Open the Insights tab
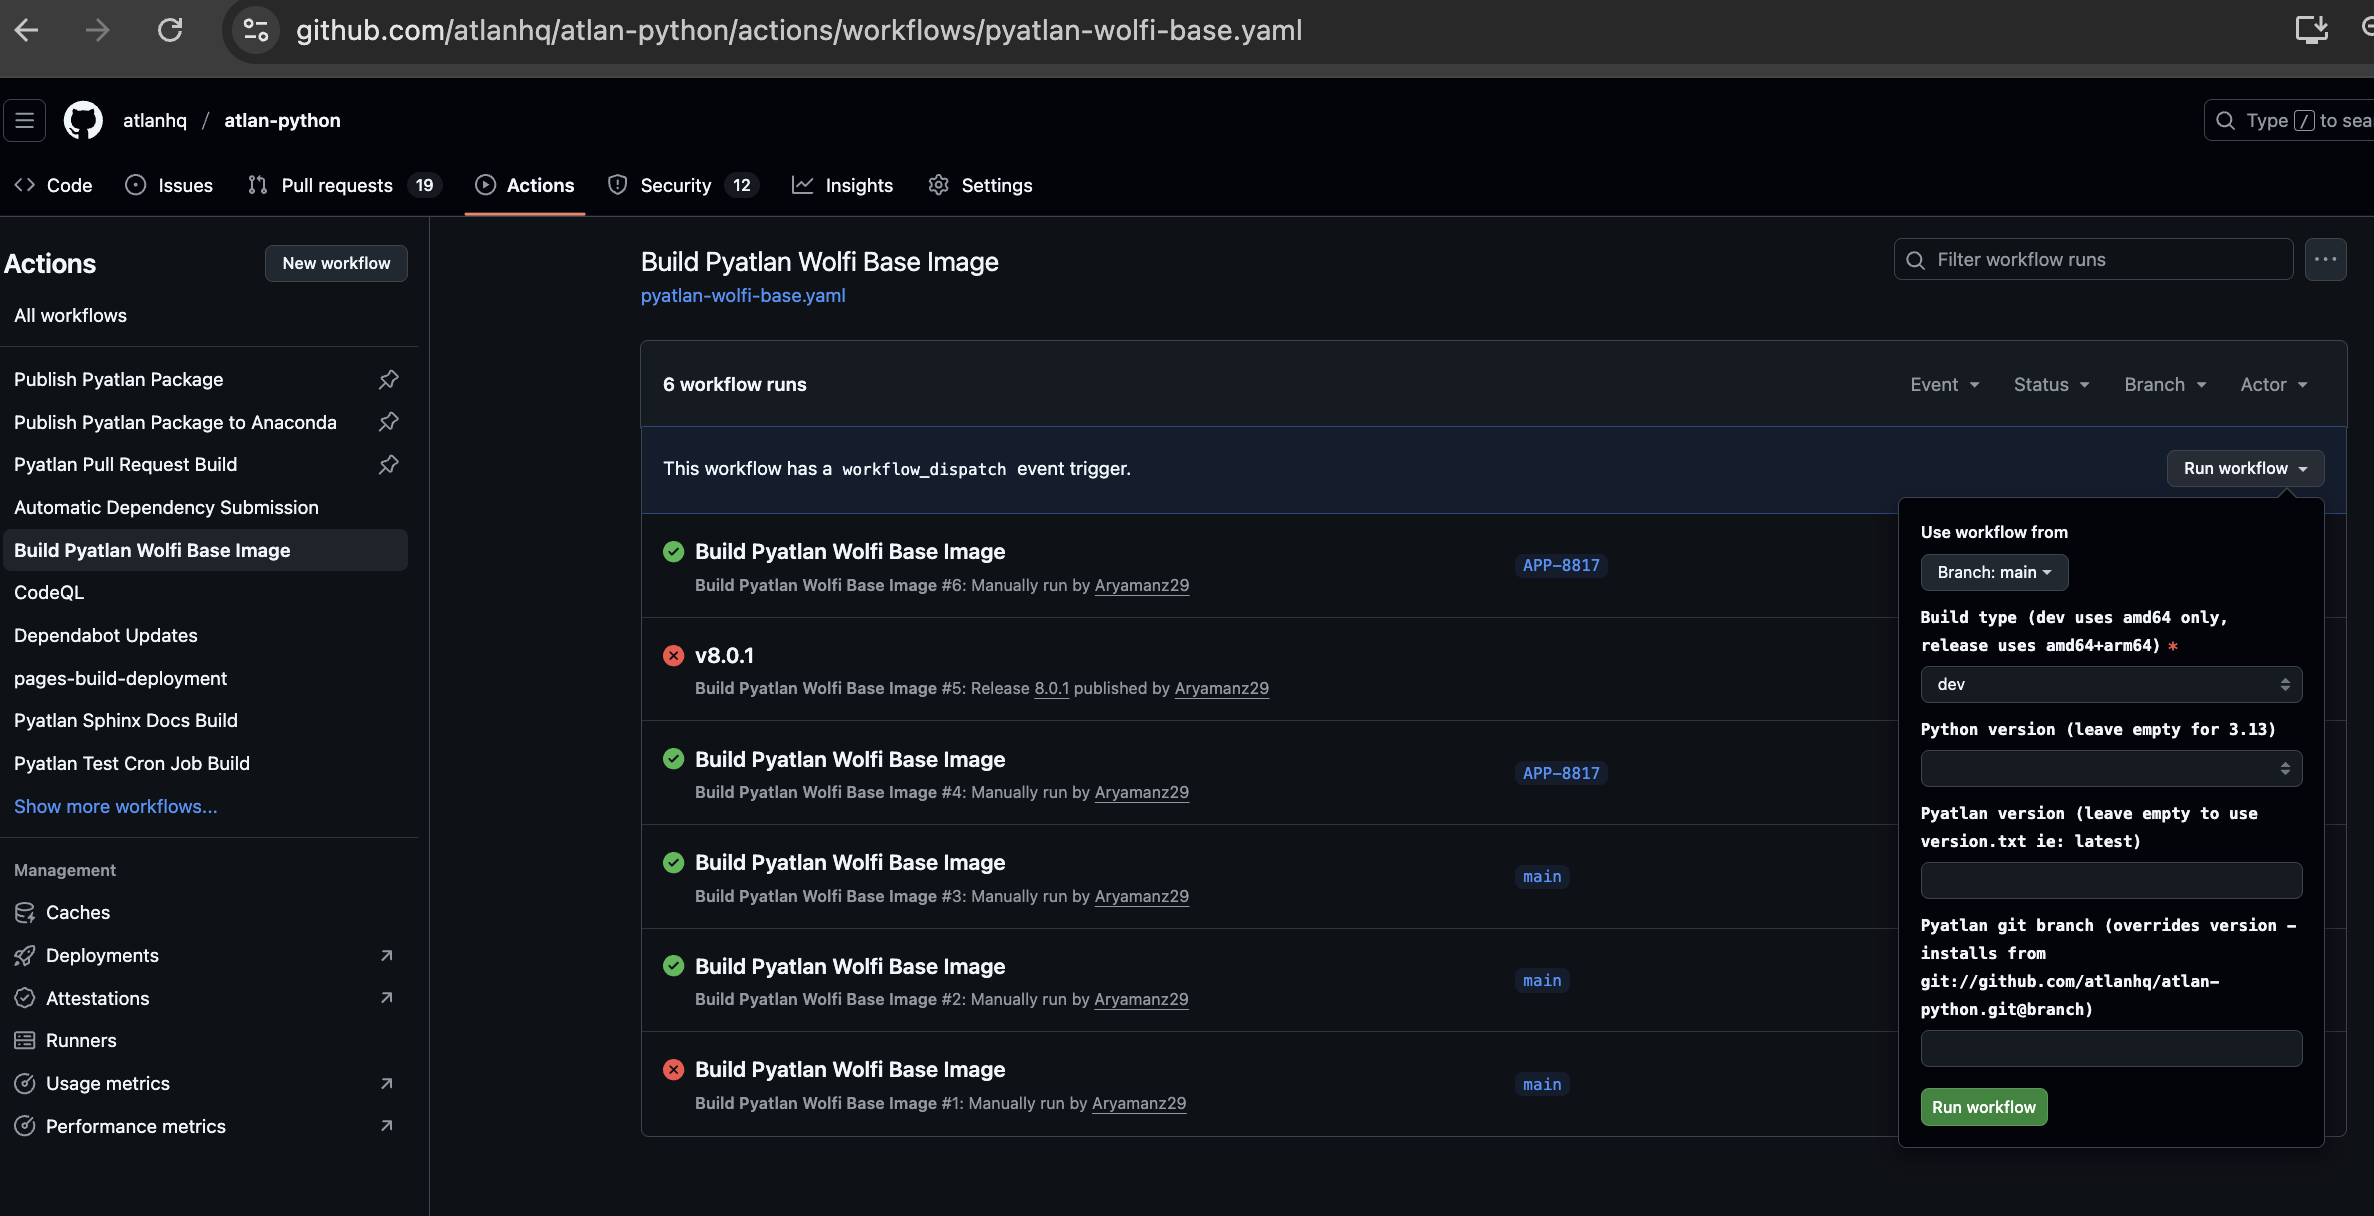Viewport: 2374px width, 1216px height. (843, 185)
